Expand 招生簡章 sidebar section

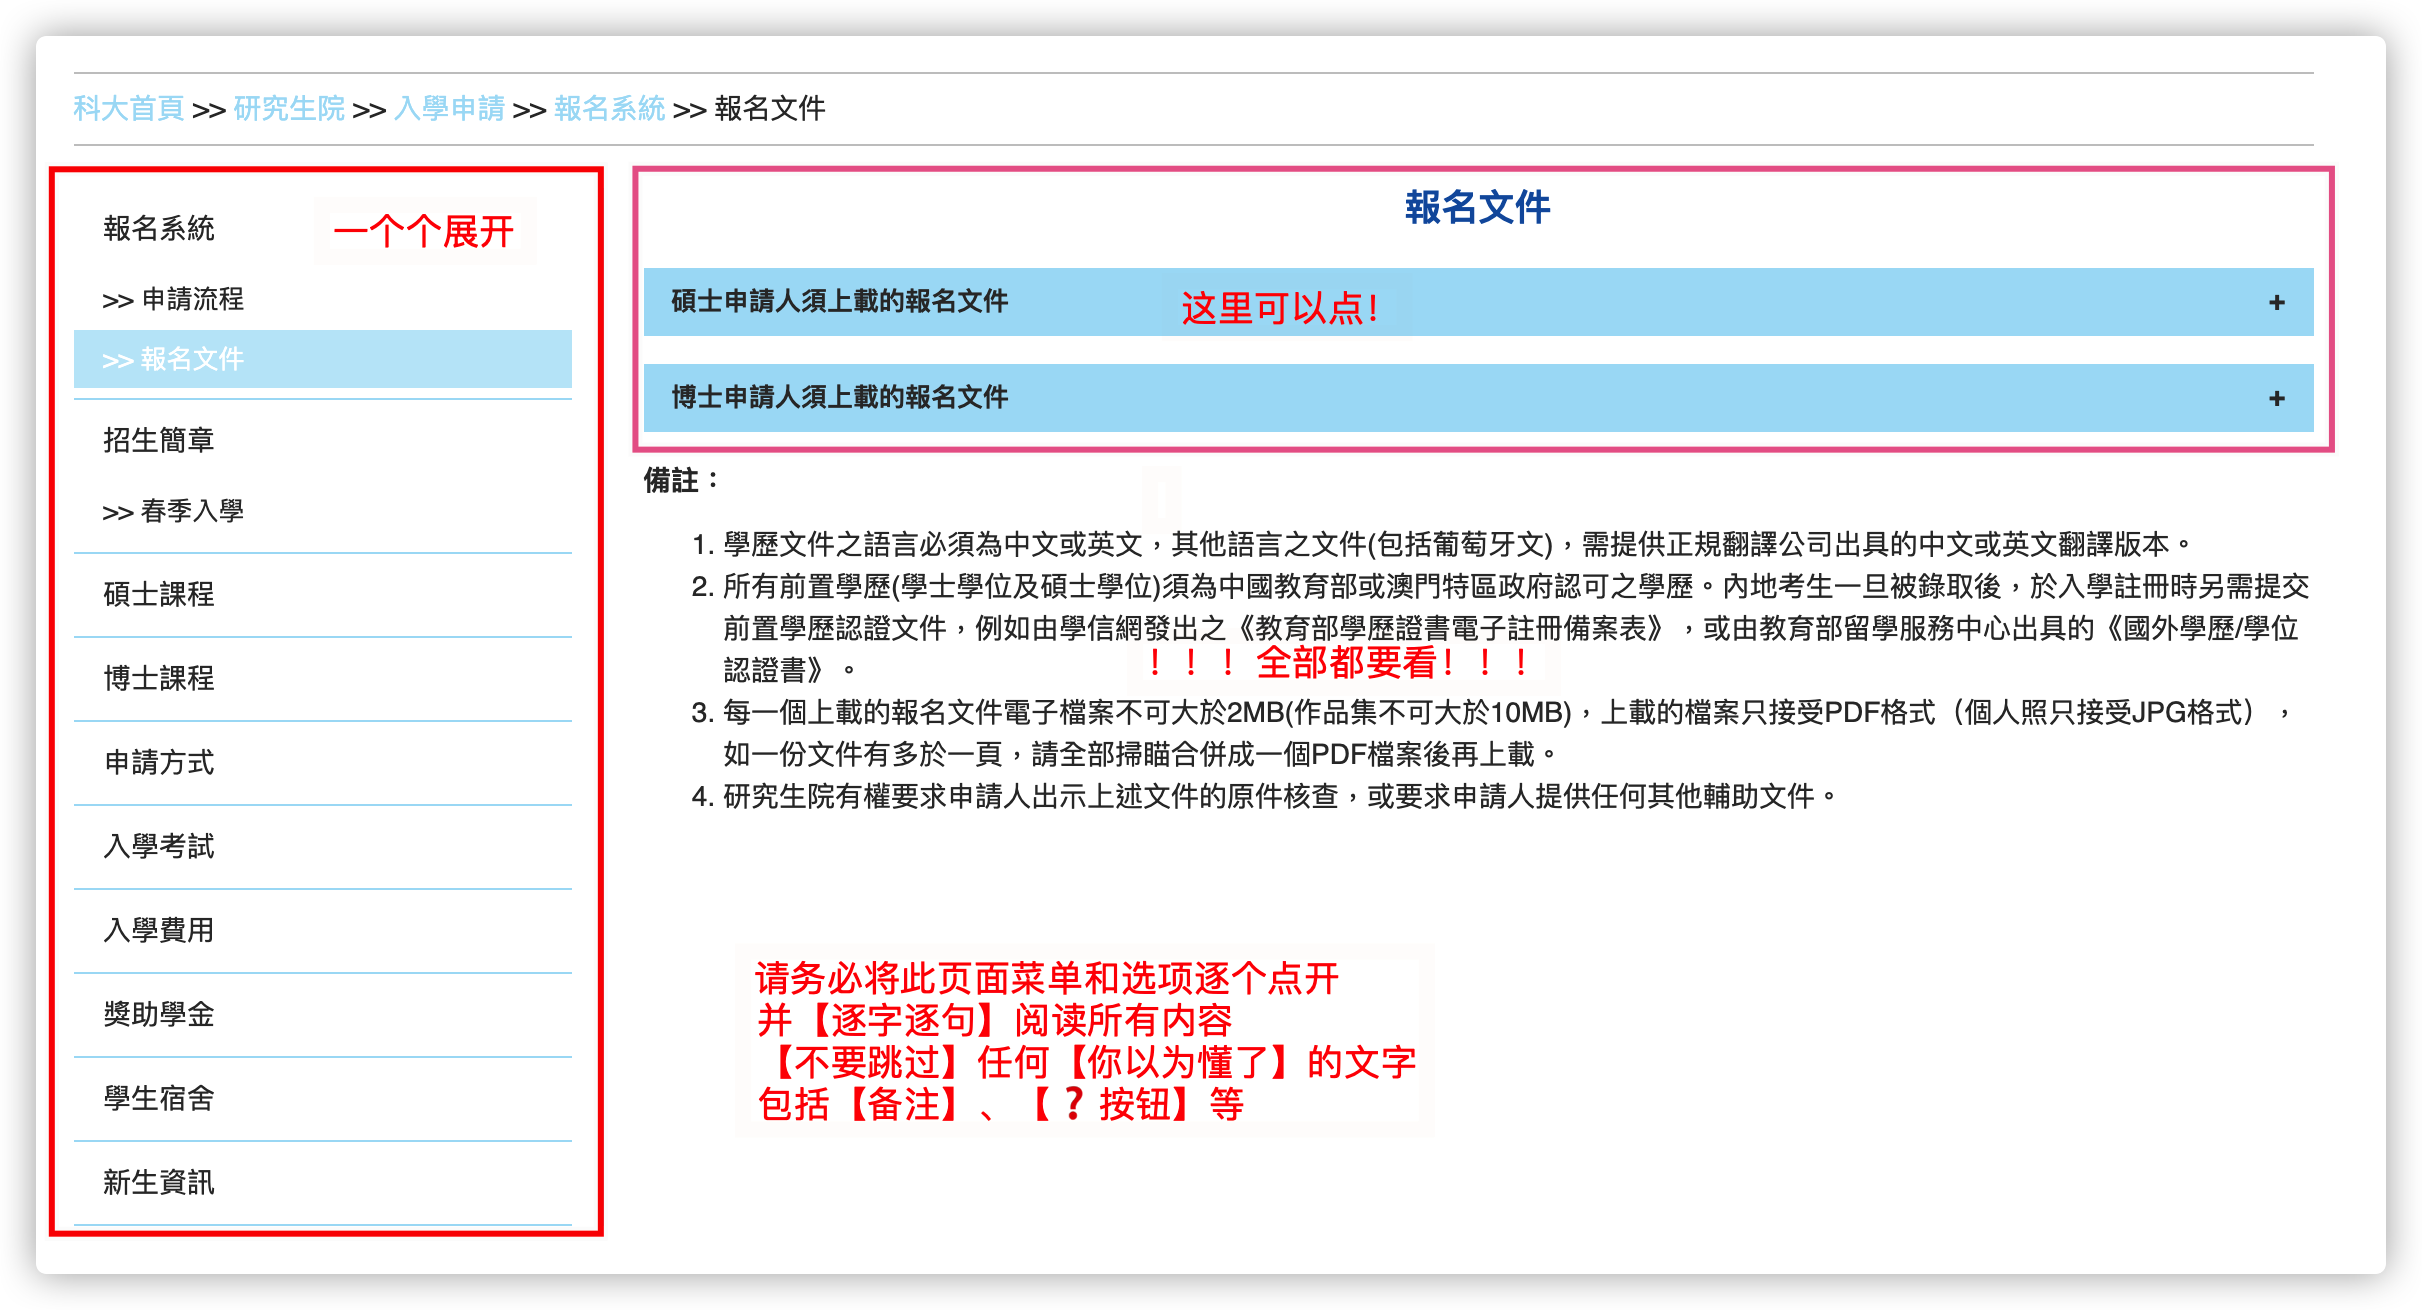[x=159, y=440]
